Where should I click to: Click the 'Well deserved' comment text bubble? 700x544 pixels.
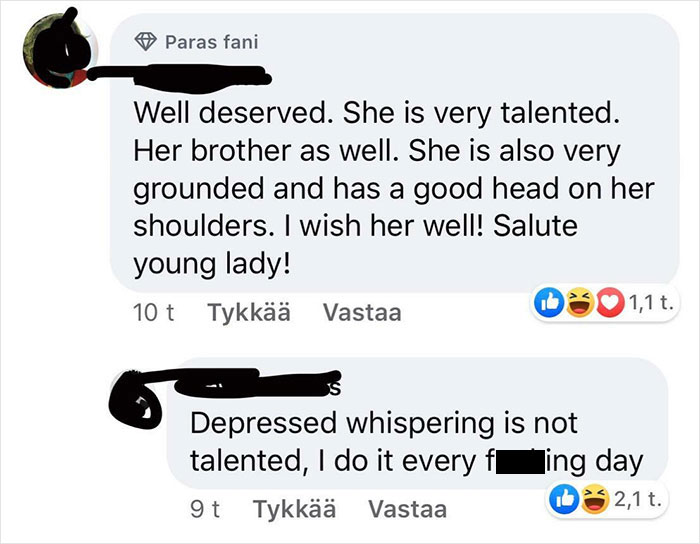tap(395, 153)
